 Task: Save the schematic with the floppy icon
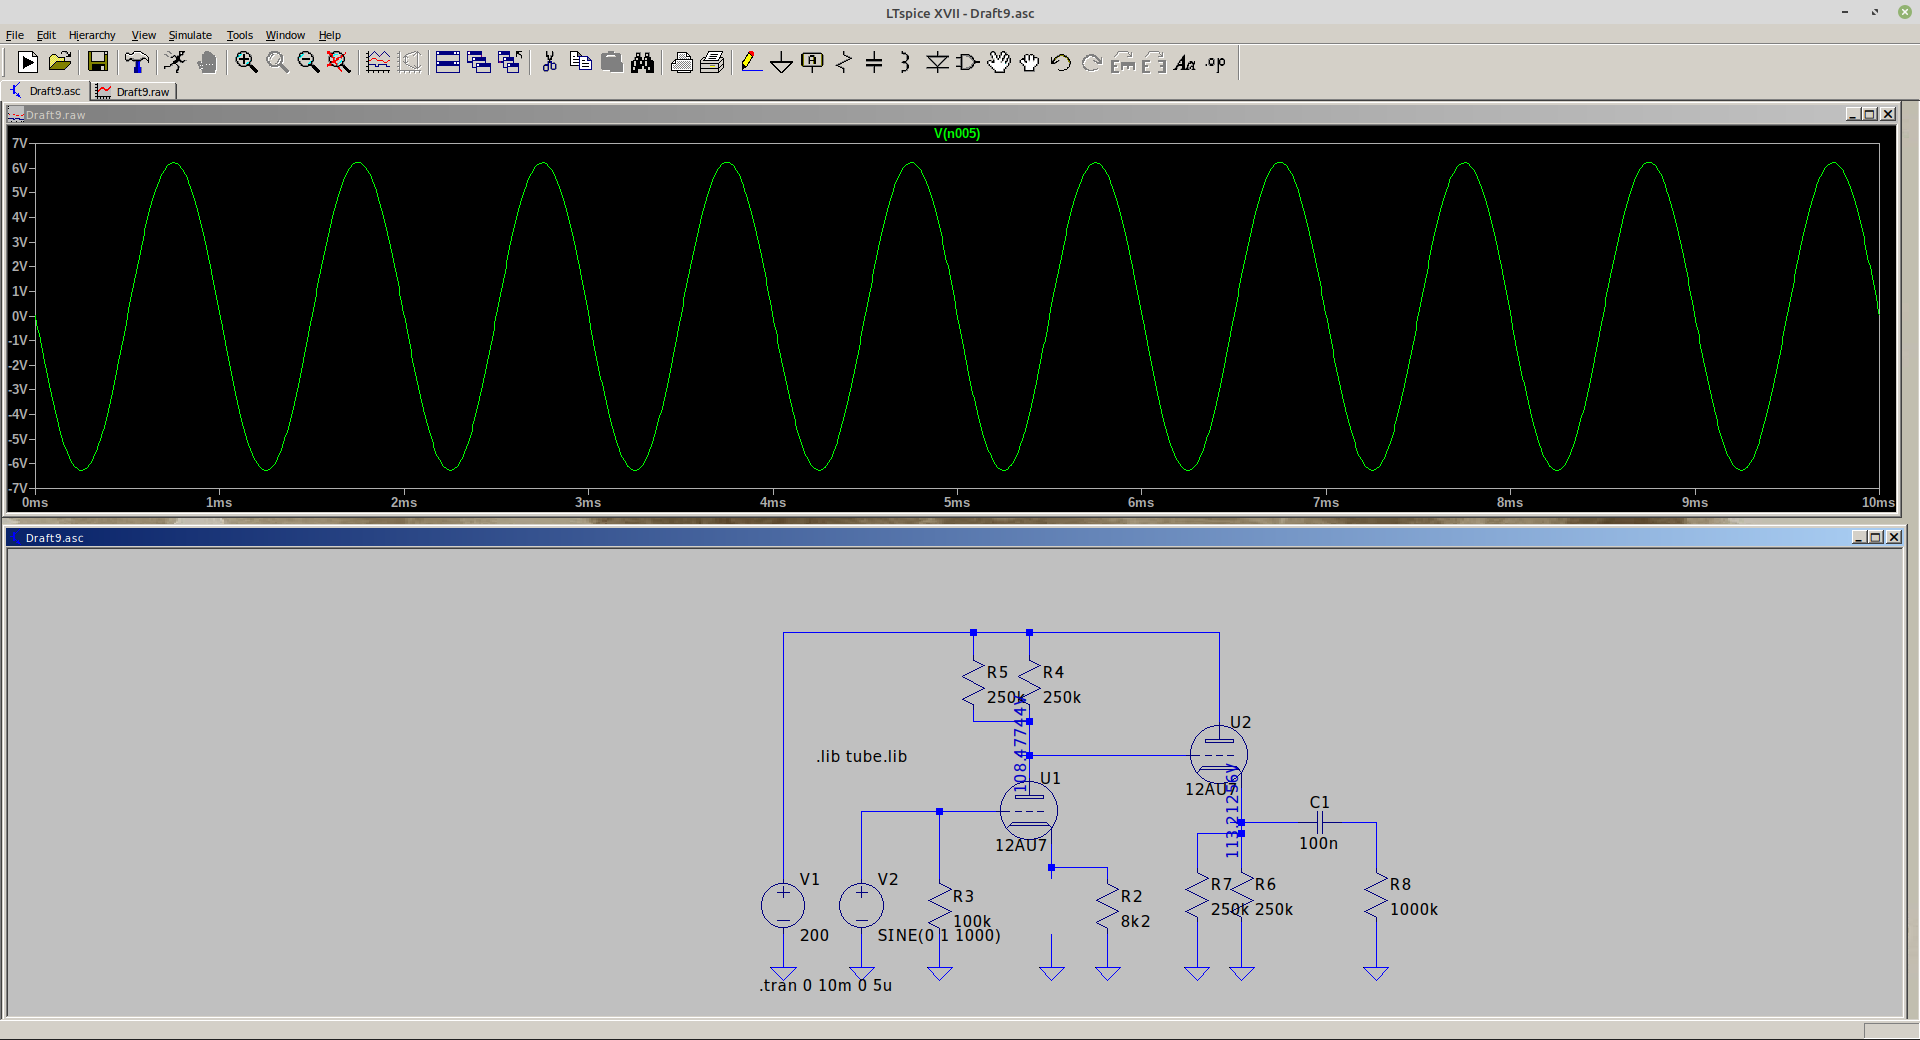[x=97, y=62]
